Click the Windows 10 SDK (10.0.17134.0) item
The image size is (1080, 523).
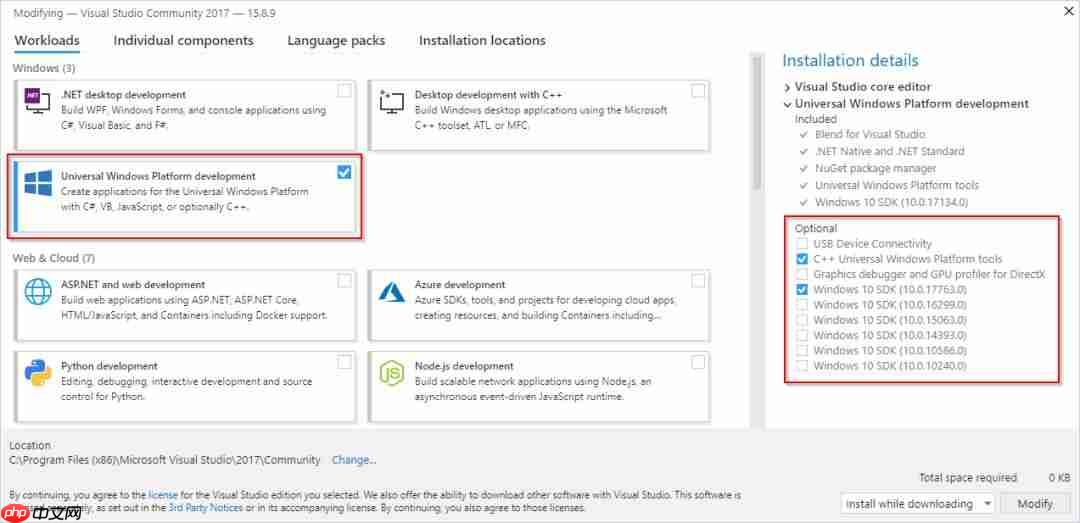(x=891, y=203)
